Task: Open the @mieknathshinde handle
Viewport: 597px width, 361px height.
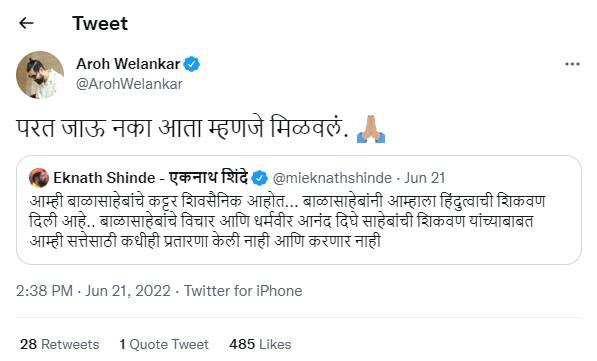Action: click(332, 178)
